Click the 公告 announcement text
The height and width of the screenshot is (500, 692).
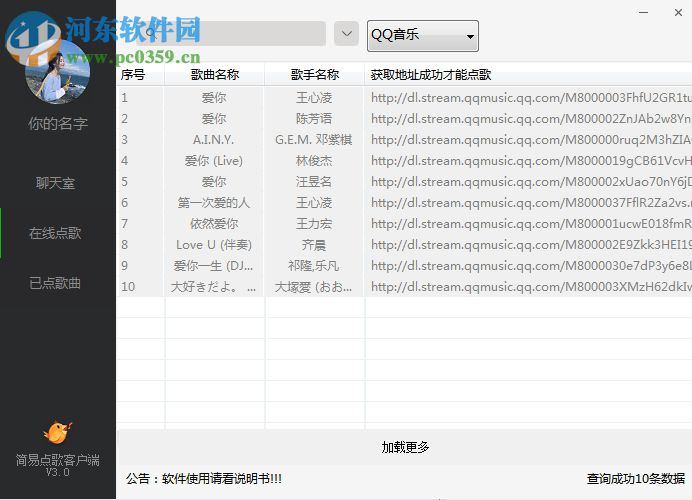[204, 479]
